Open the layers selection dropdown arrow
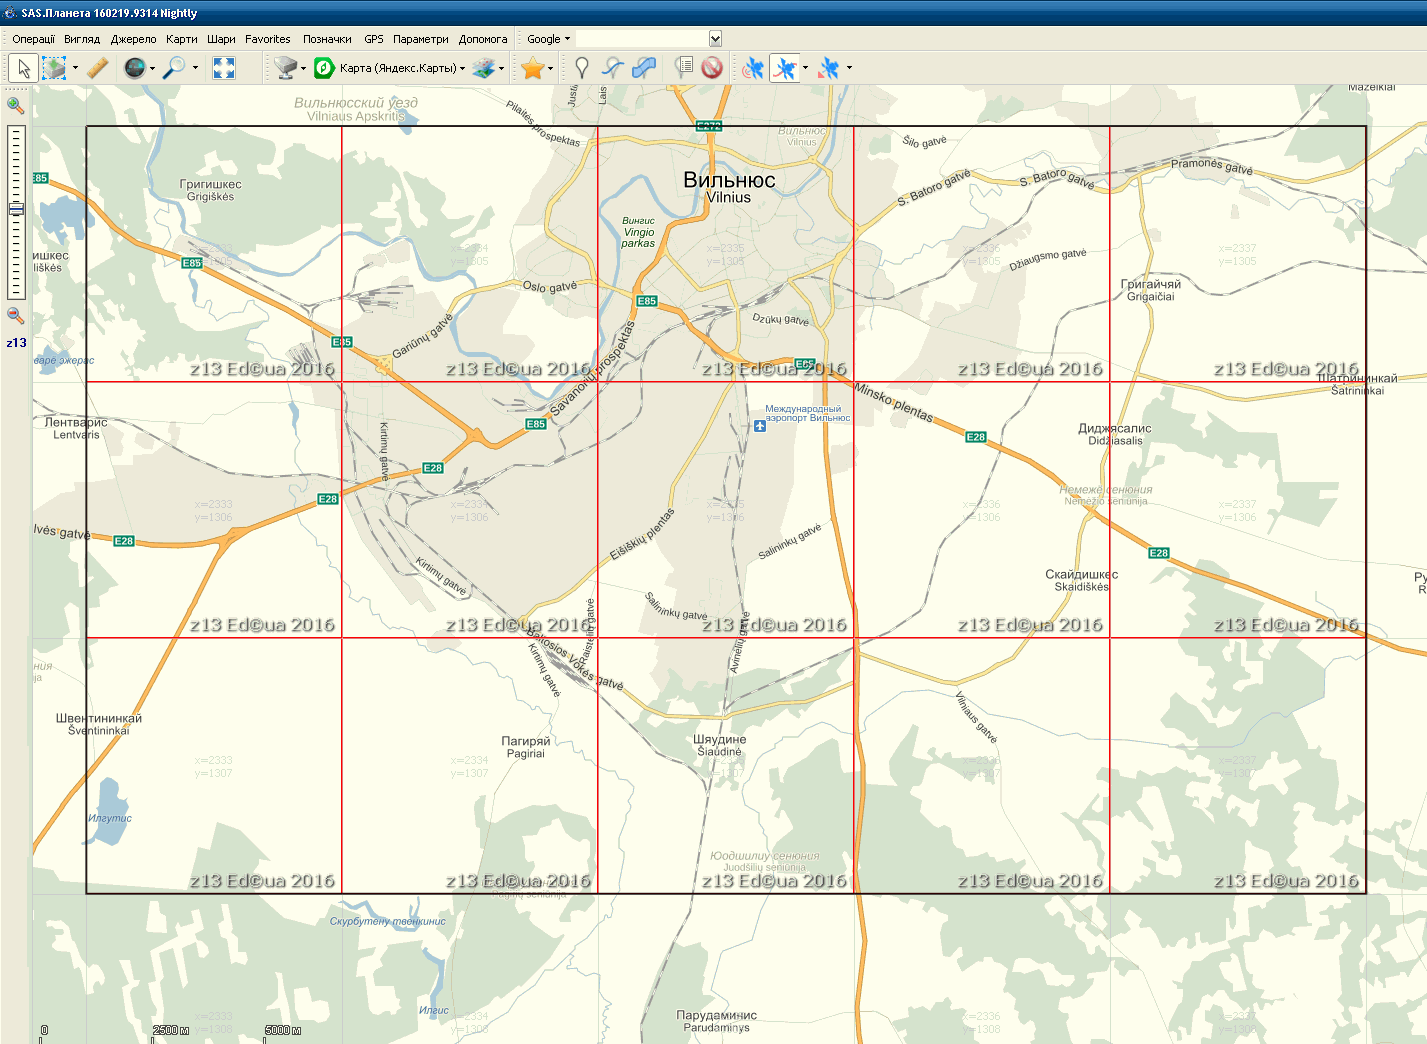The image size is (1427, 1044). pos(501,68)
